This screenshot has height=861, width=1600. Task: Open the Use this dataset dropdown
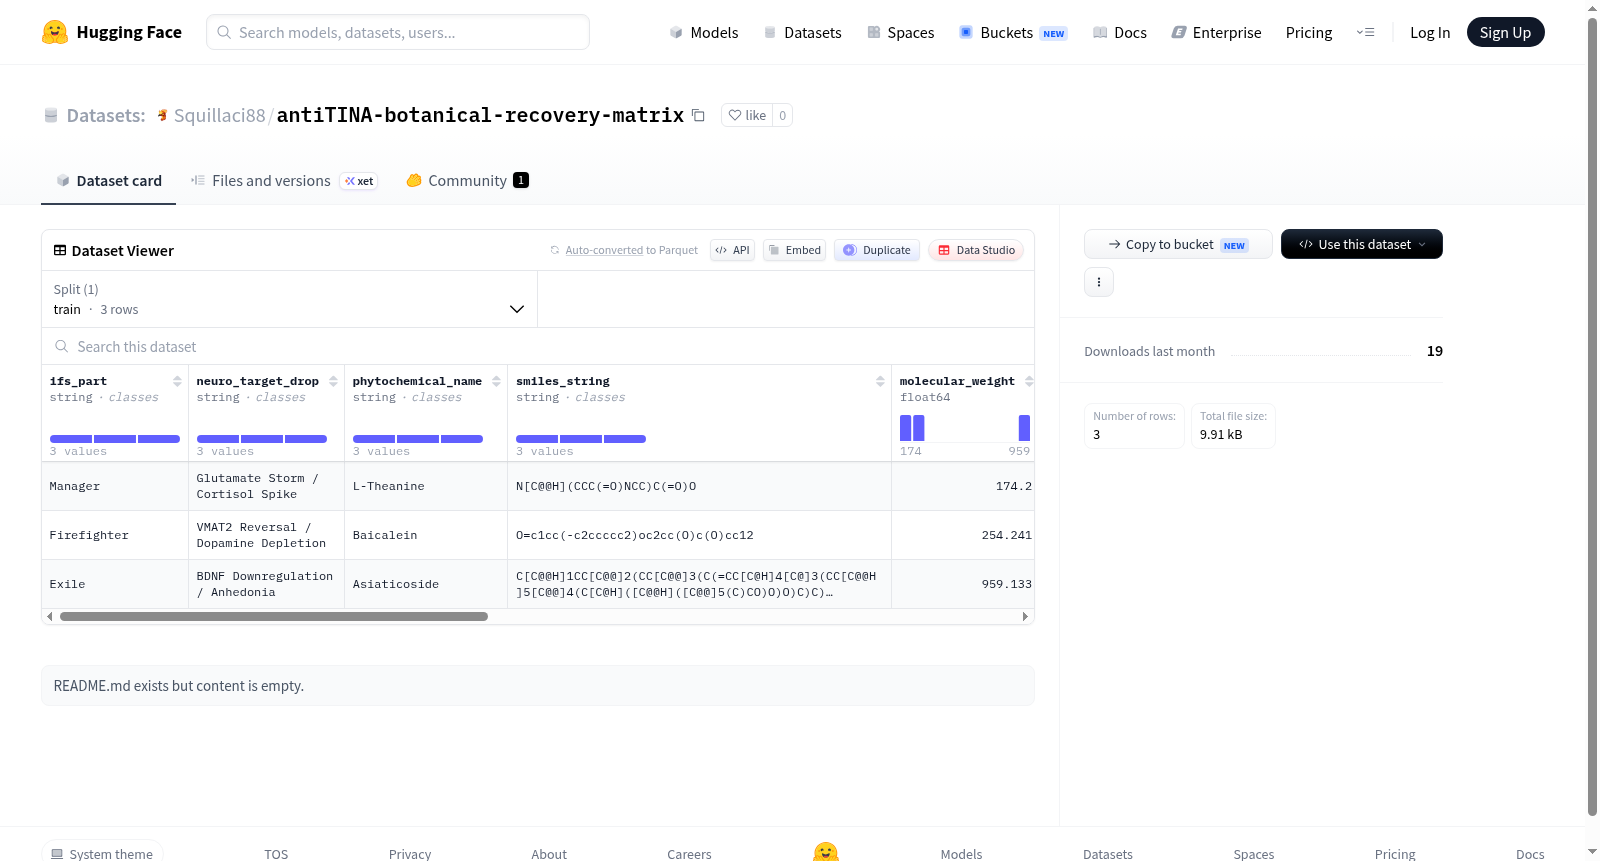tap(1362, 244)
